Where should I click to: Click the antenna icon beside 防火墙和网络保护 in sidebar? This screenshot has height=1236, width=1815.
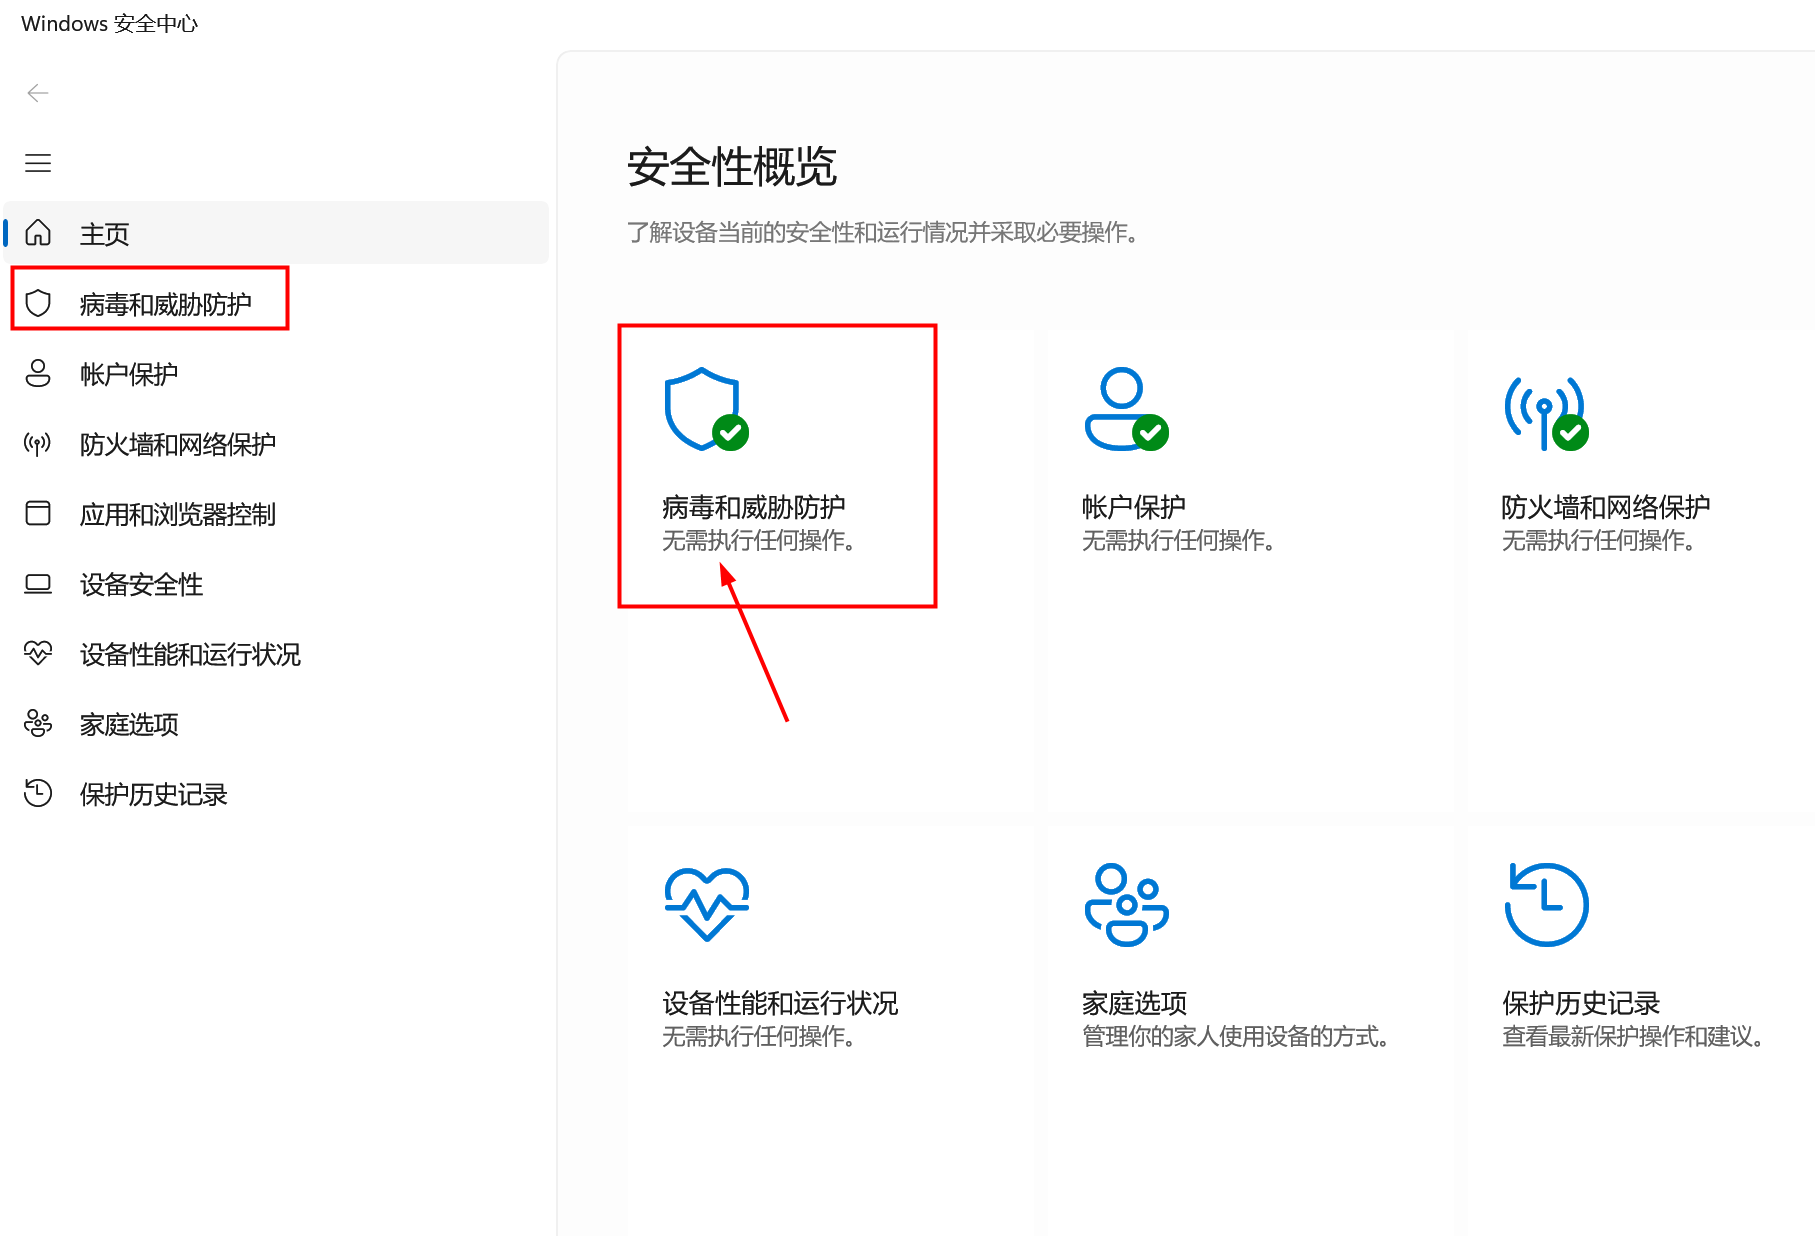coord(38,443)
